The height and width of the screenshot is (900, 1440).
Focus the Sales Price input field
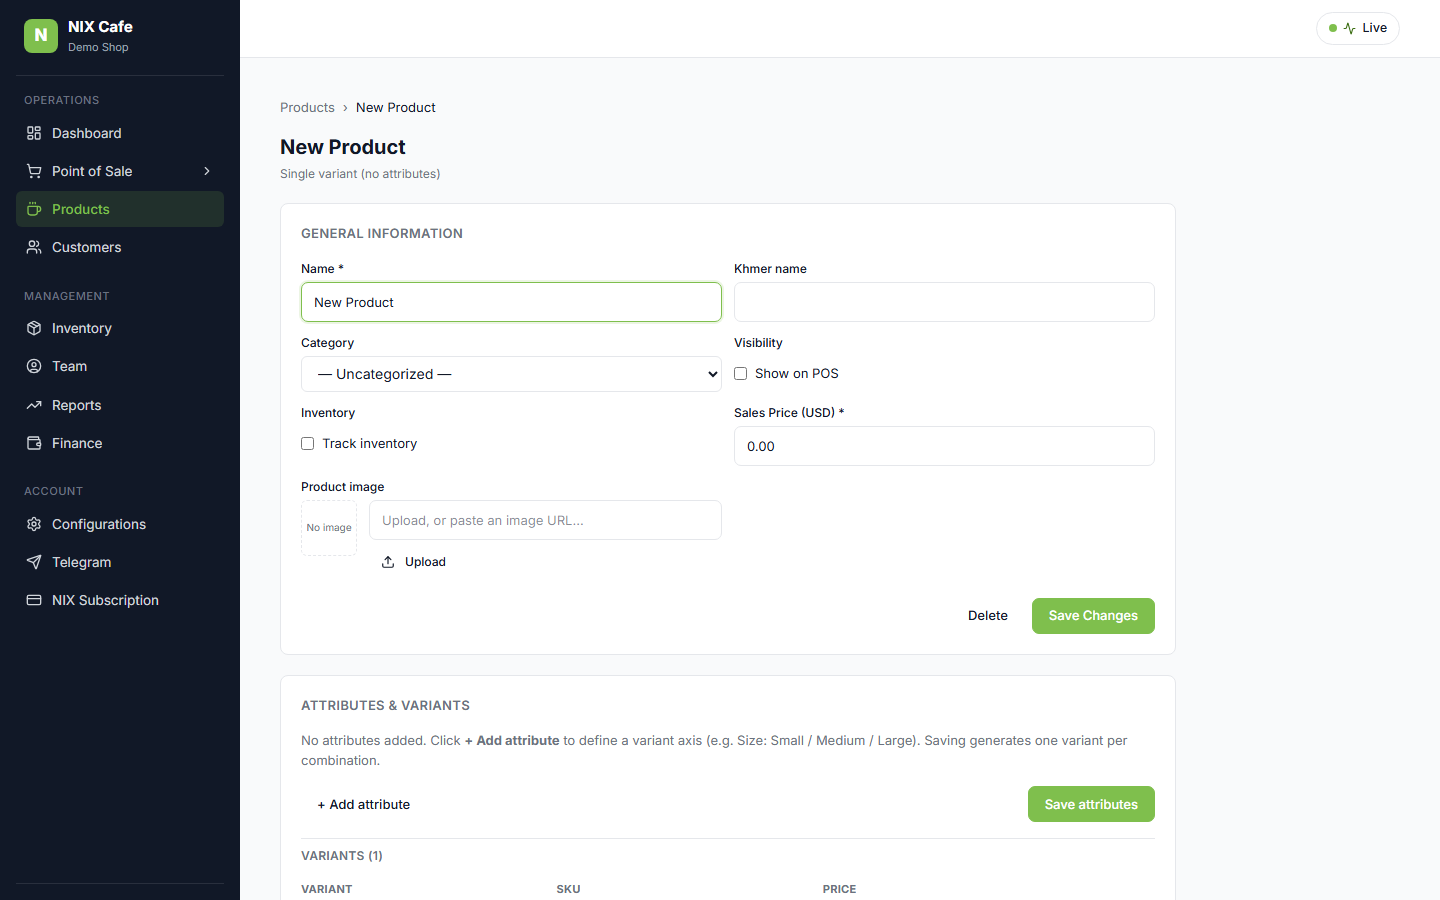(944, 446)
